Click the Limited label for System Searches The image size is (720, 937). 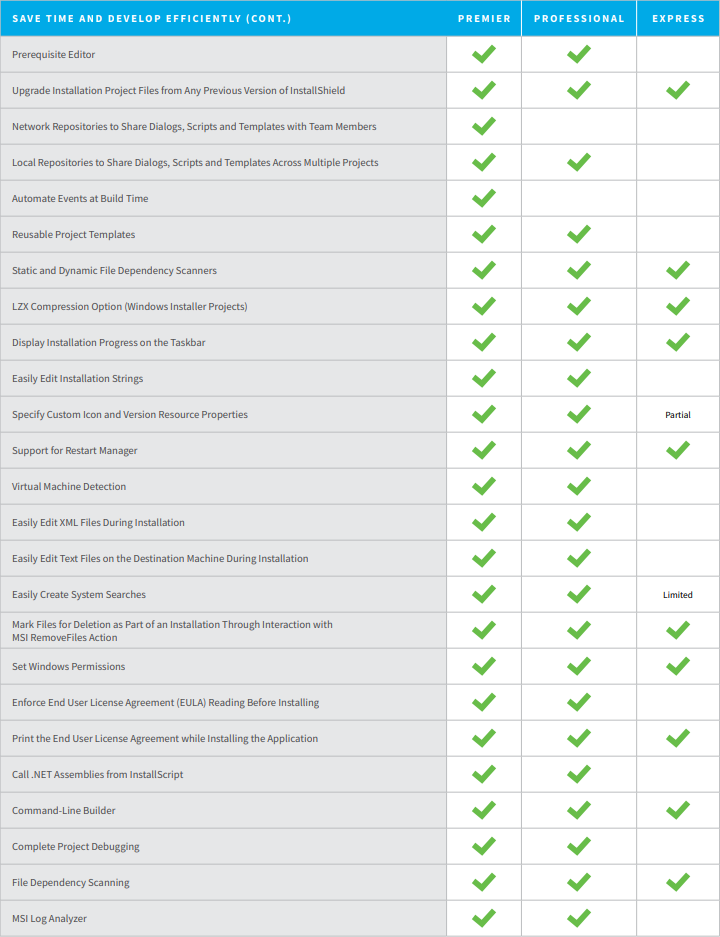tap(678, 595)
